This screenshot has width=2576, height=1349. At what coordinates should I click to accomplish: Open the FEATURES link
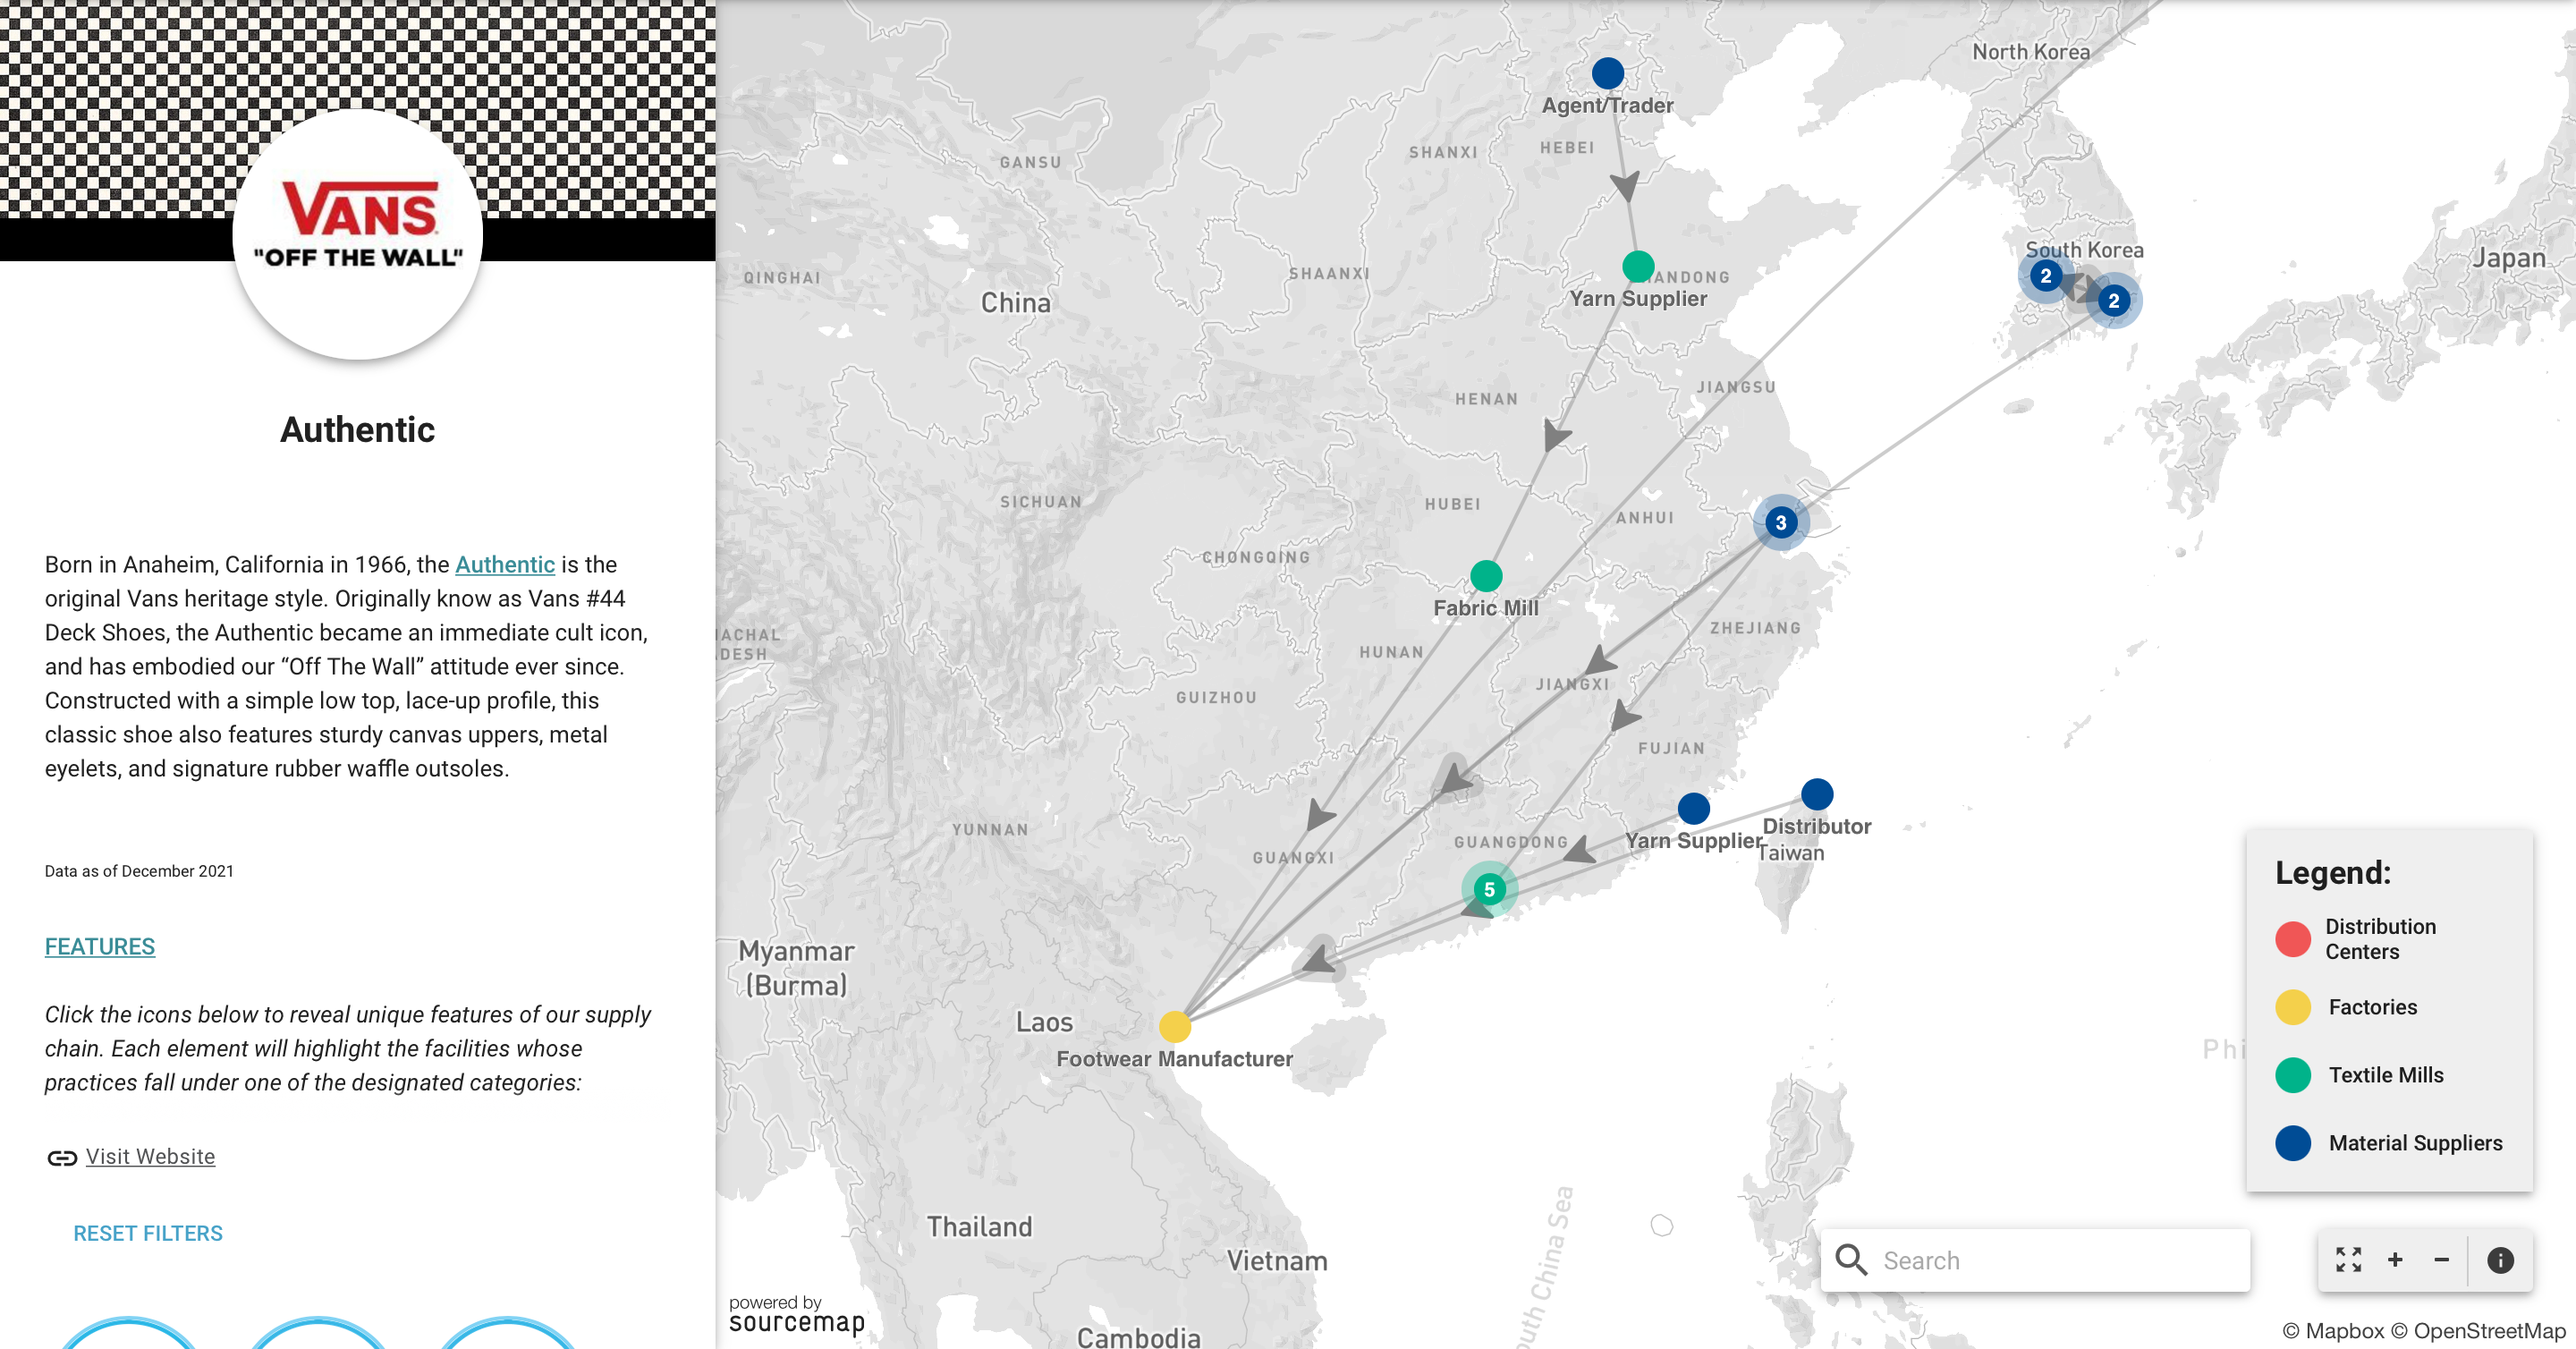pyautogui.click(x=100, y=946)
